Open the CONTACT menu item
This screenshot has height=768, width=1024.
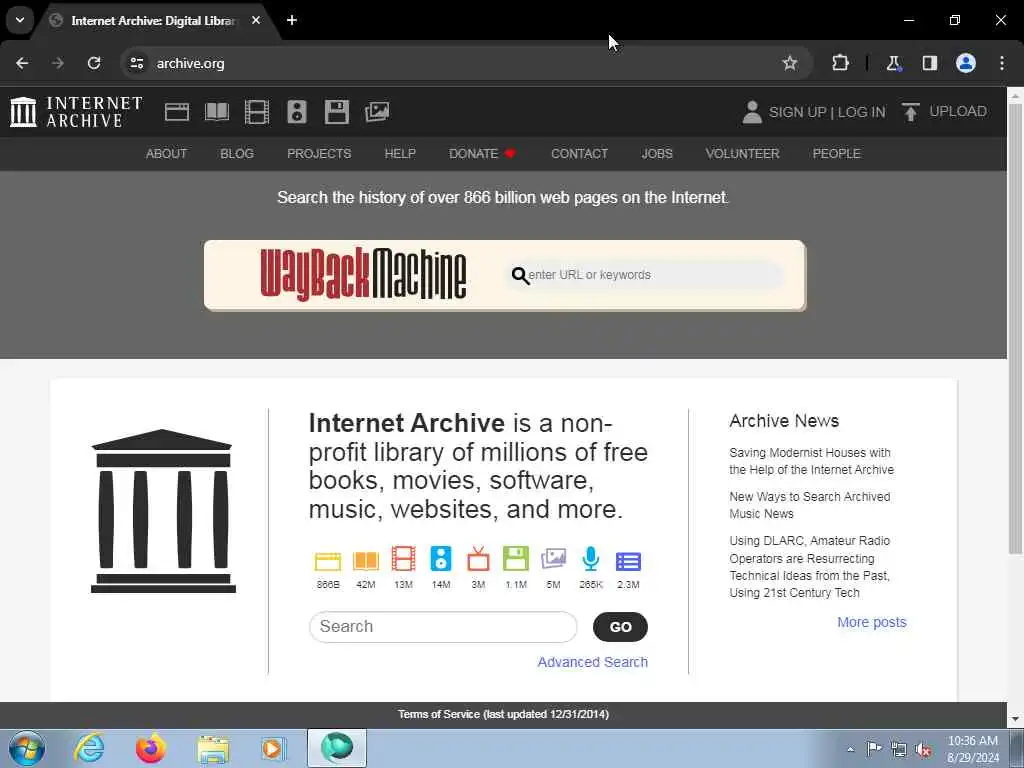(579, 154)
